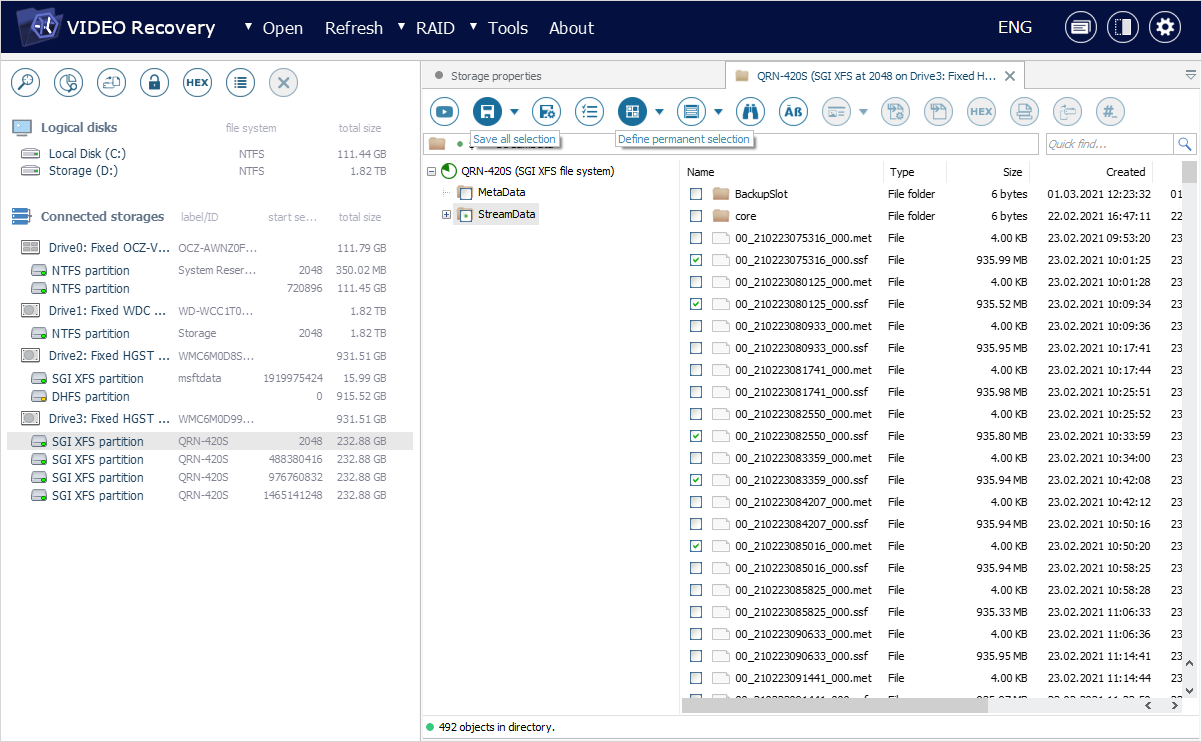Click the log window icon in header

tap(1081, 27)
